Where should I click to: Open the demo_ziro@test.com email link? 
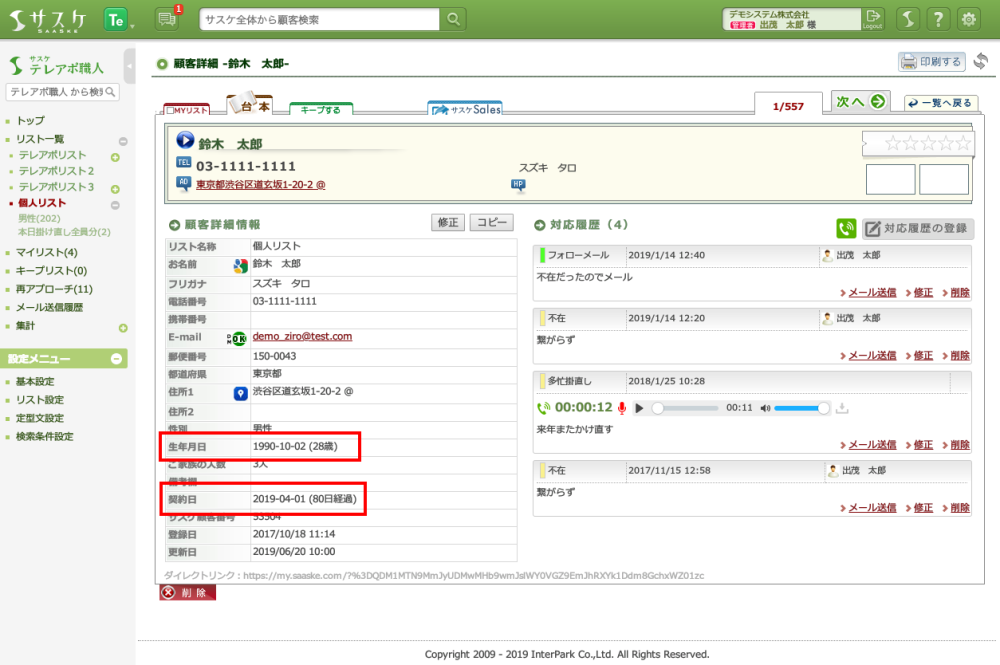point(302,337)
